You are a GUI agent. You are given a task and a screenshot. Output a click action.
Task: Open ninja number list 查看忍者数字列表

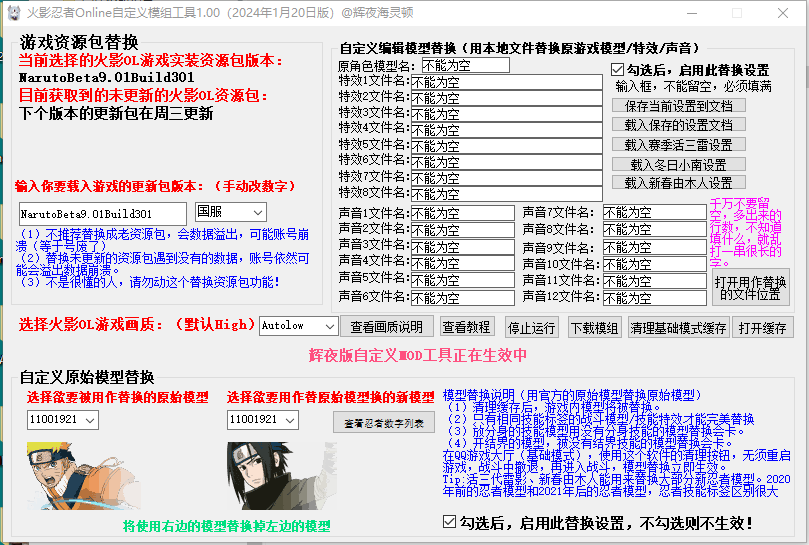point(384,423)
